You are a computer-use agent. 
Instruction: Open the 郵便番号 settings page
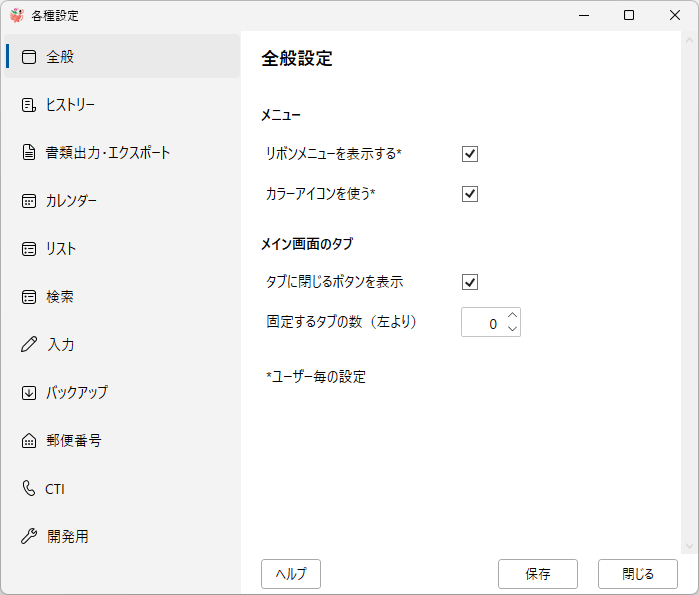coord(73,441)
